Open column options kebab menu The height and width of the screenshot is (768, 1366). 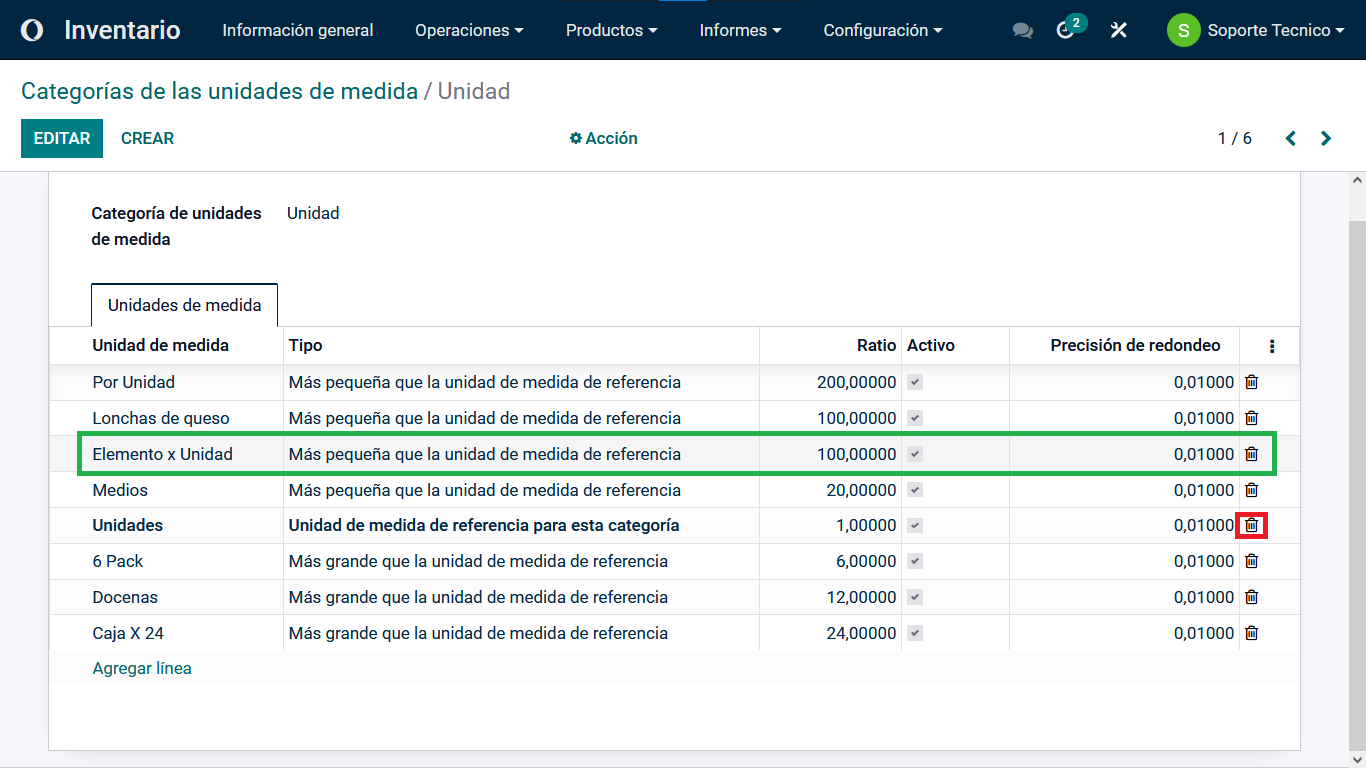point(1271,346)
